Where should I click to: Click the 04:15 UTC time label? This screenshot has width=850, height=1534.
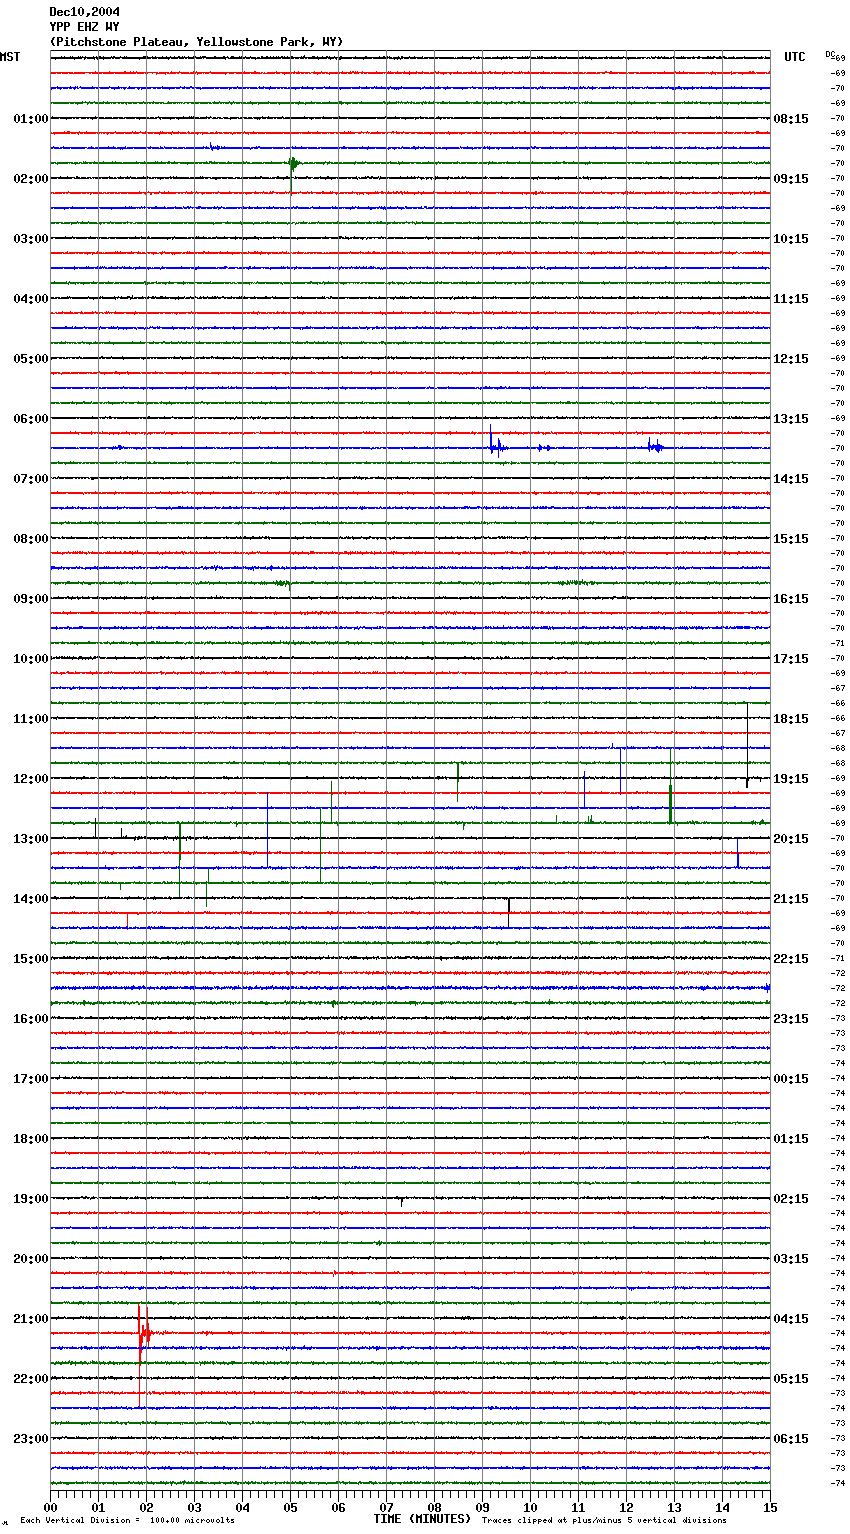791,1319
